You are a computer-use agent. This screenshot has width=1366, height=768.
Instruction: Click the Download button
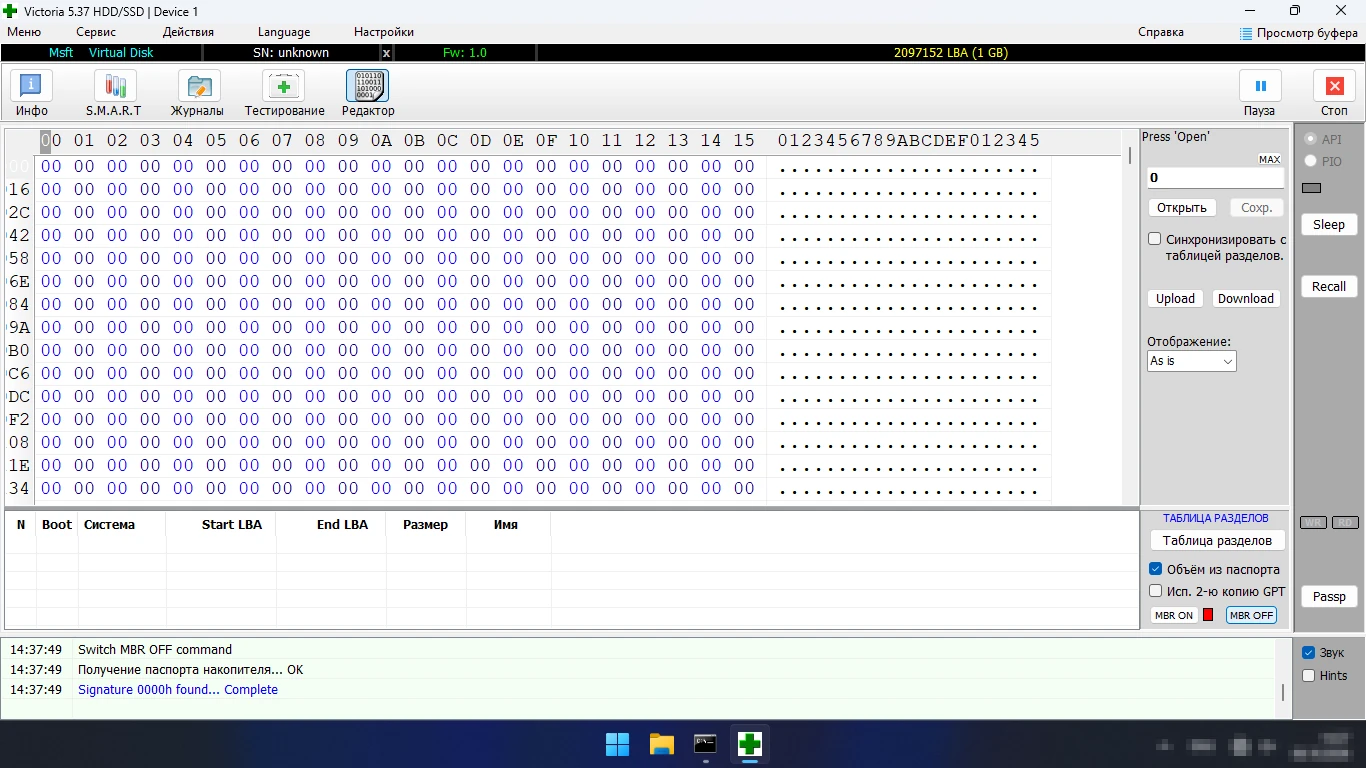click(x=1246, y=298)
